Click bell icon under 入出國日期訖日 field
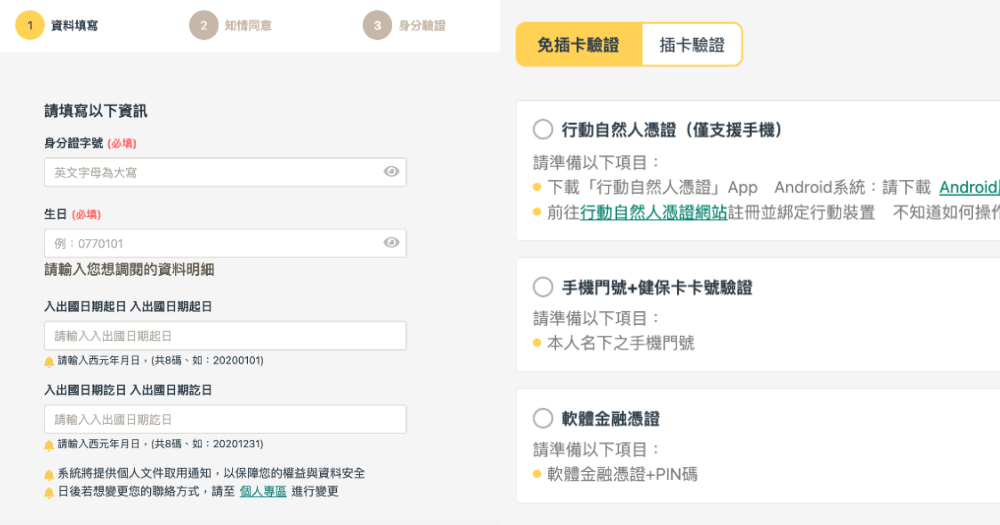1000x525 pixels. click(x=49, y=445)
